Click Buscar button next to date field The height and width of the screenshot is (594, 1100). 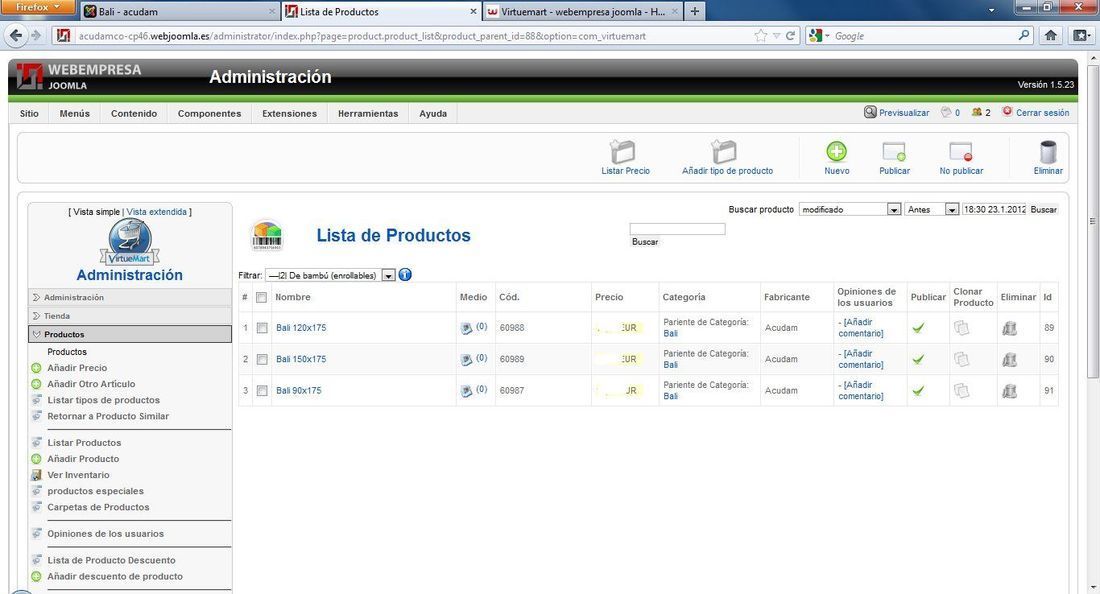(1043, 209)
